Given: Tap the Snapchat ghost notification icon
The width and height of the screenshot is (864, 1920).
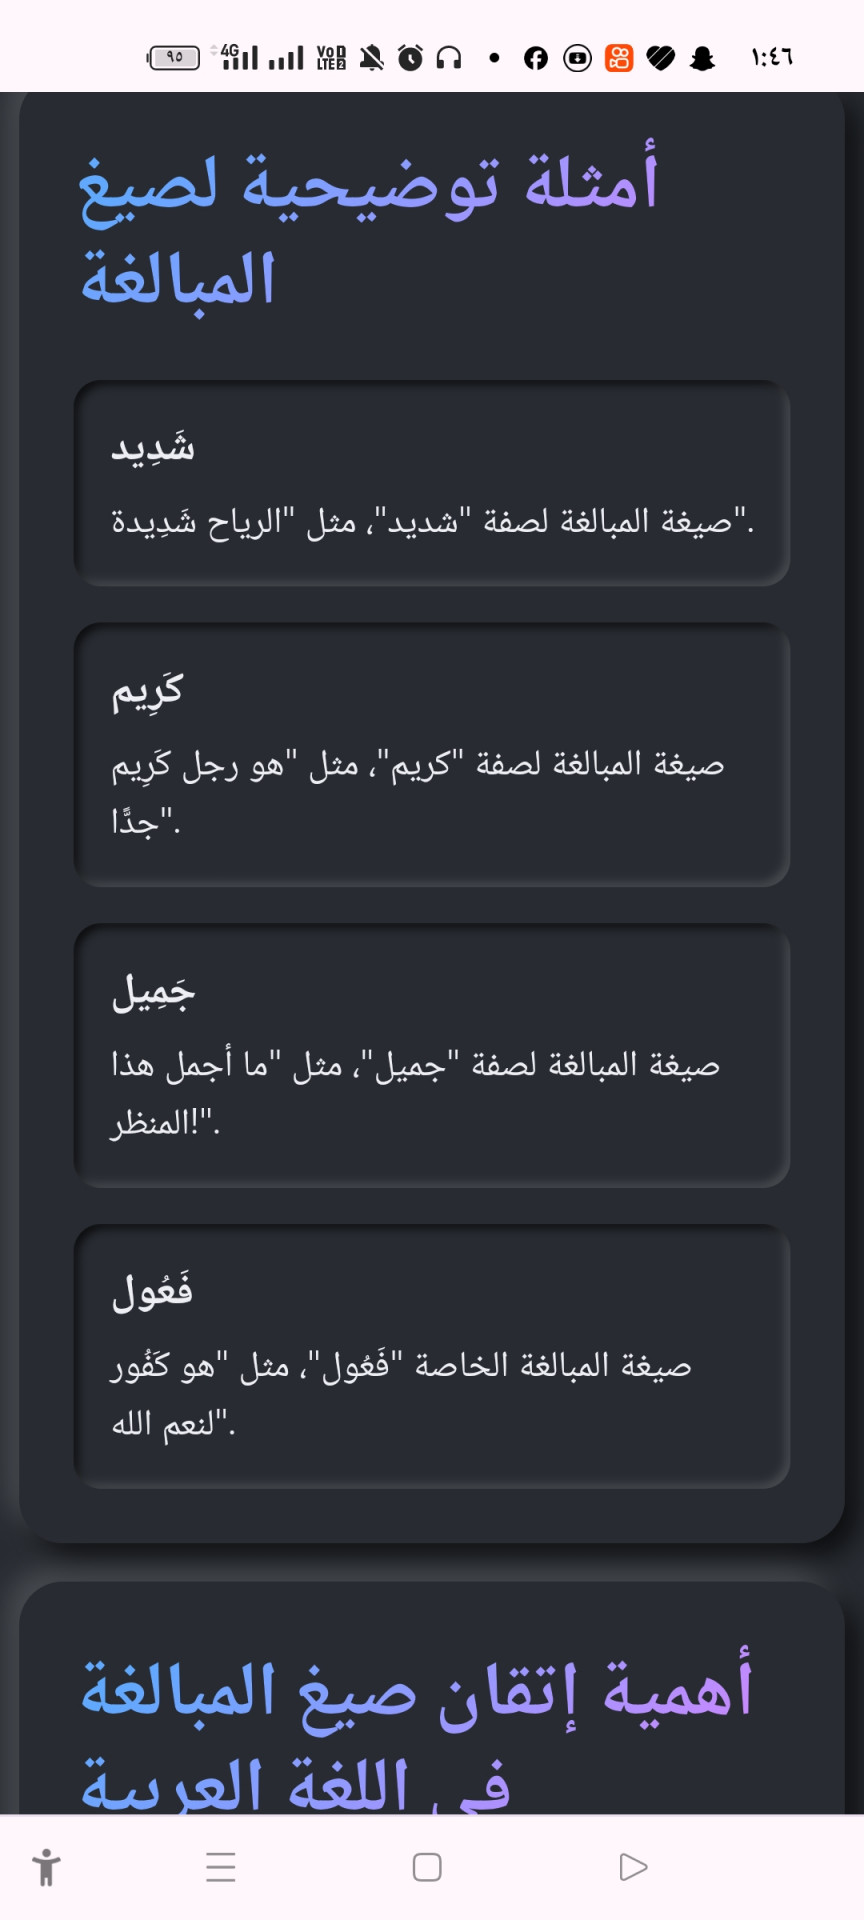Looking at the screenshot, I should pos(703,58).
